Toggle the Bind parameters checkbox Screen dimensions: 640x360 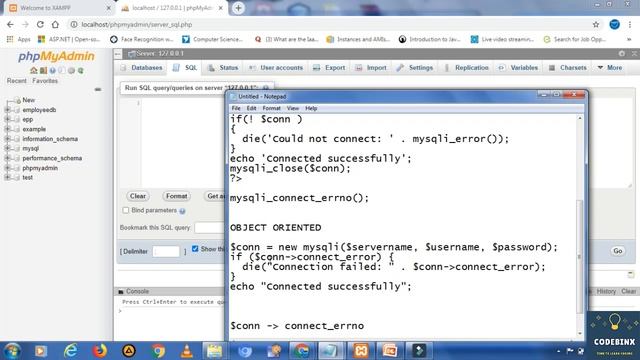click(x=126, y=211)
